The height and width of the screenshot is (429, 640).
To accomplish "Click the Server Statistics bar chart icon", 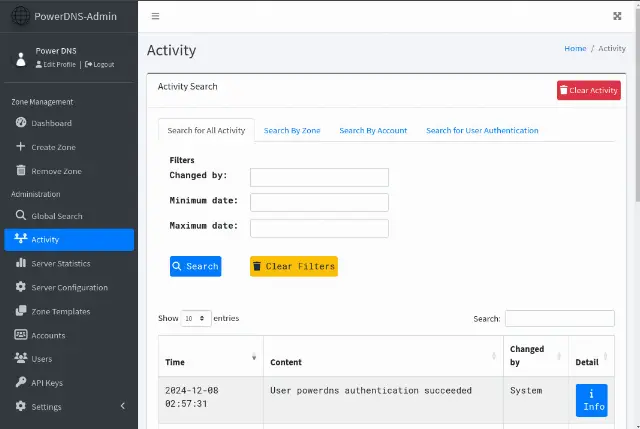I will (21, 262).
